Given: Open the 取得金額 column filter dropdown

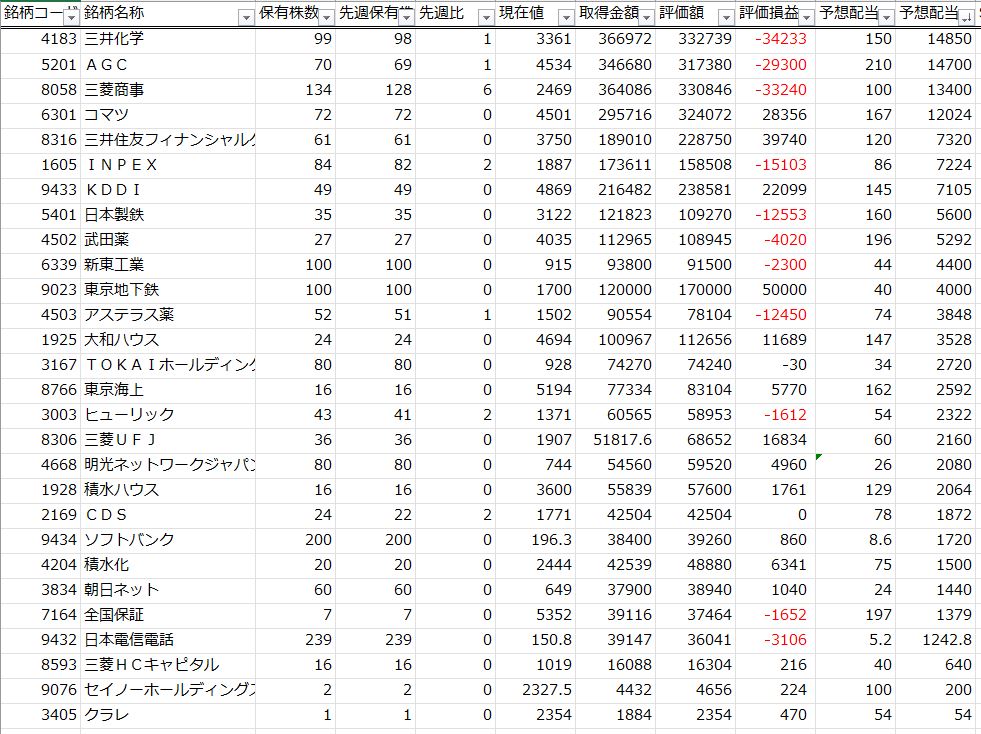Looking at the screenshot, I should pyautogui.click(x=646, y=17).
